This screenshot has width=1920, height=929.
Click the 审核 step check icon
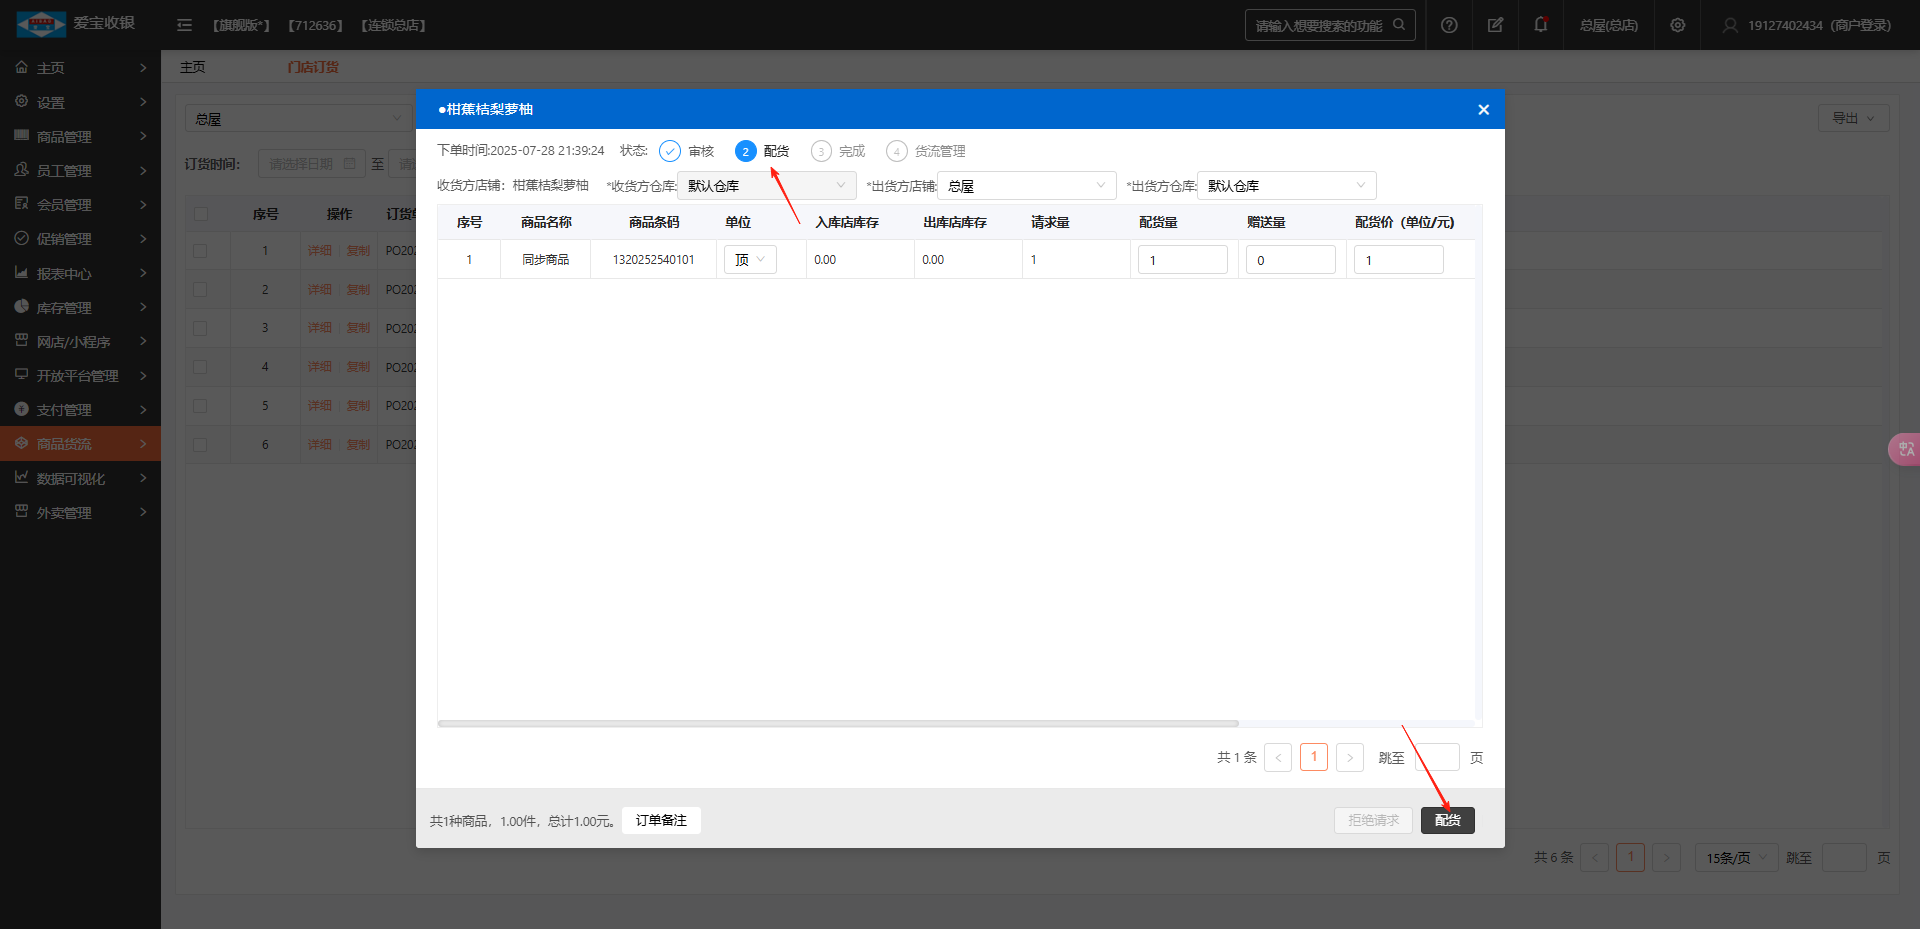670,151
